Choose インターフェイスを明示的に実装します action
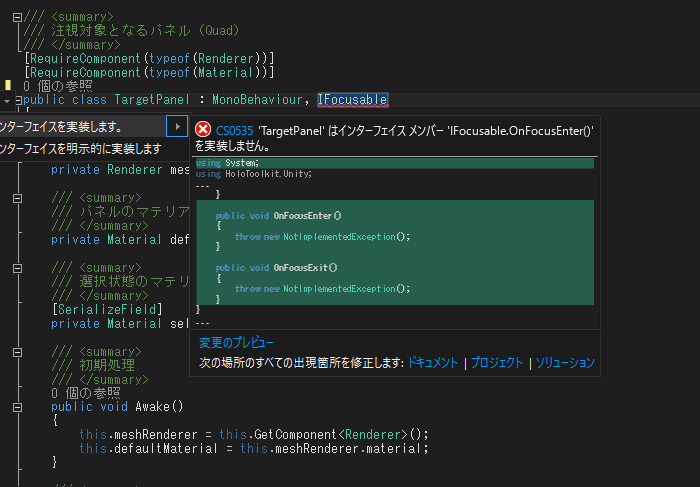This screenshot has width=700, height=487. click(94, 149)
